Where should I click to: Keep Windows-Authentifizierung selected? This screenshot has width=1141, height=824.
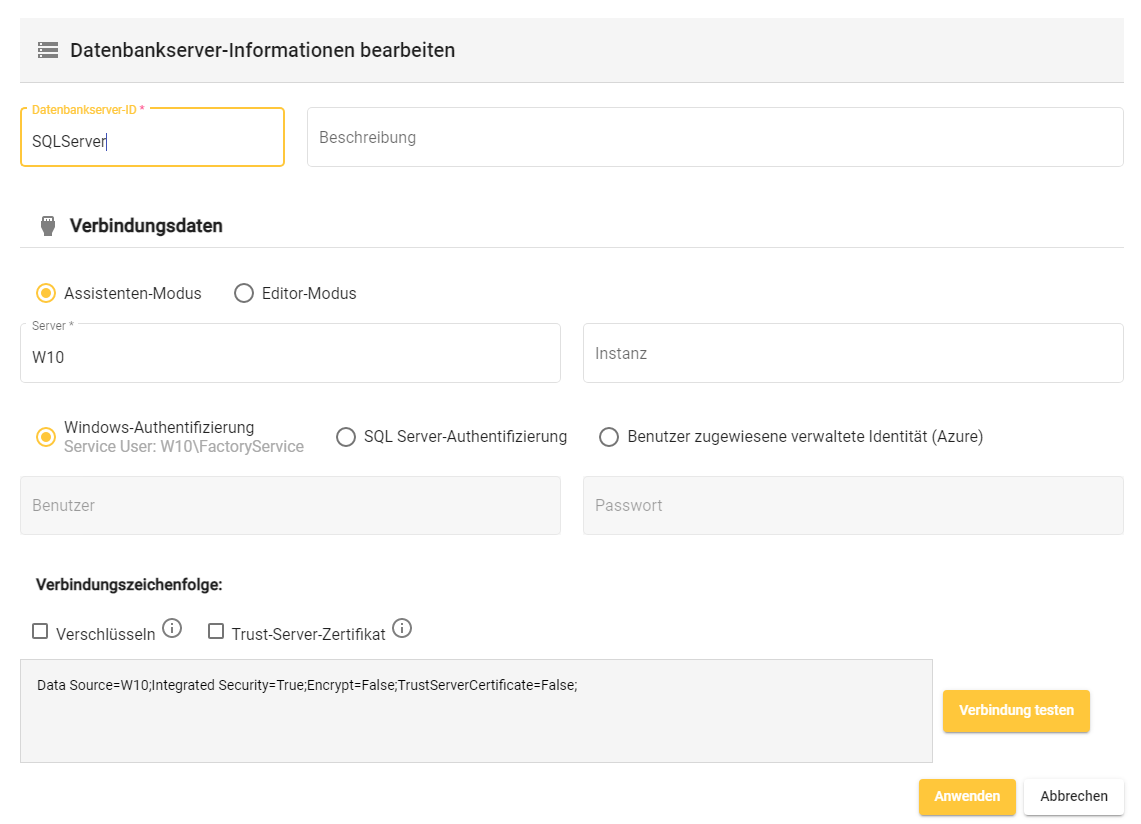pos(45,436)
